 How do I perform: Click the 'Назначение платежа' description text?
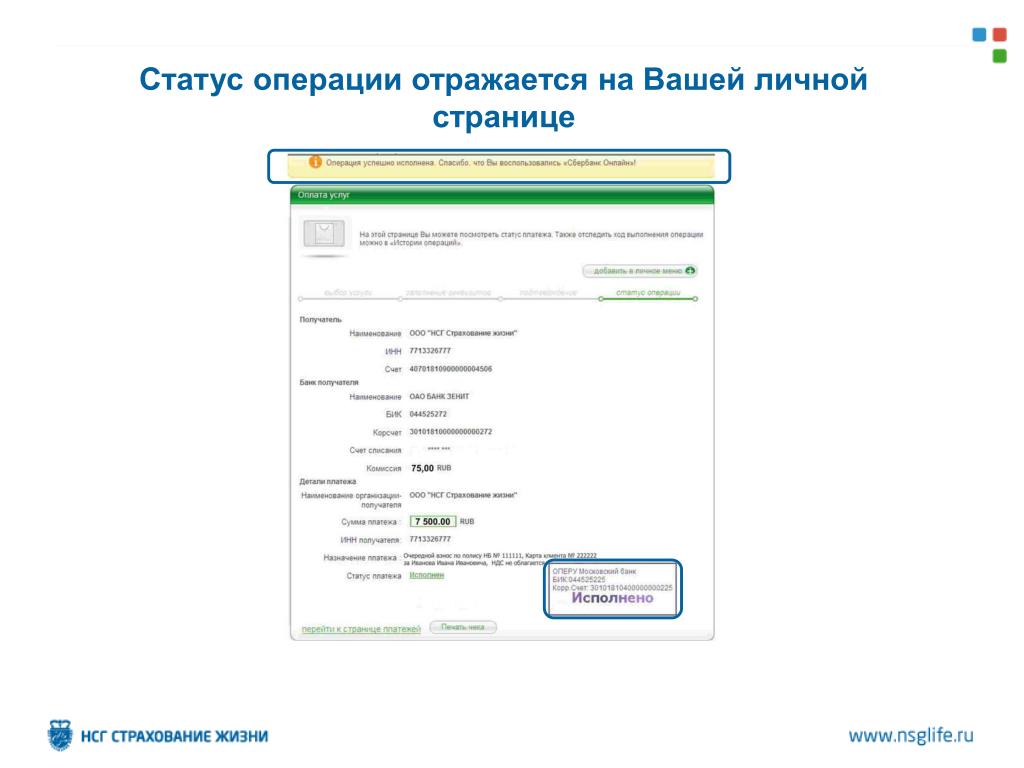pos(500,559)
